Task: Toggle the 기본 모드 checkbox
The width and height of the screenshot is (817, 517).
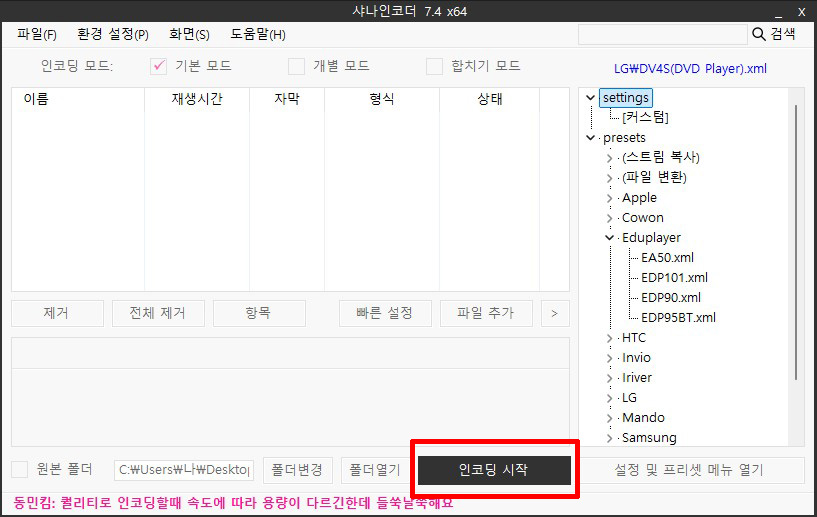Action: pos(158,66)
